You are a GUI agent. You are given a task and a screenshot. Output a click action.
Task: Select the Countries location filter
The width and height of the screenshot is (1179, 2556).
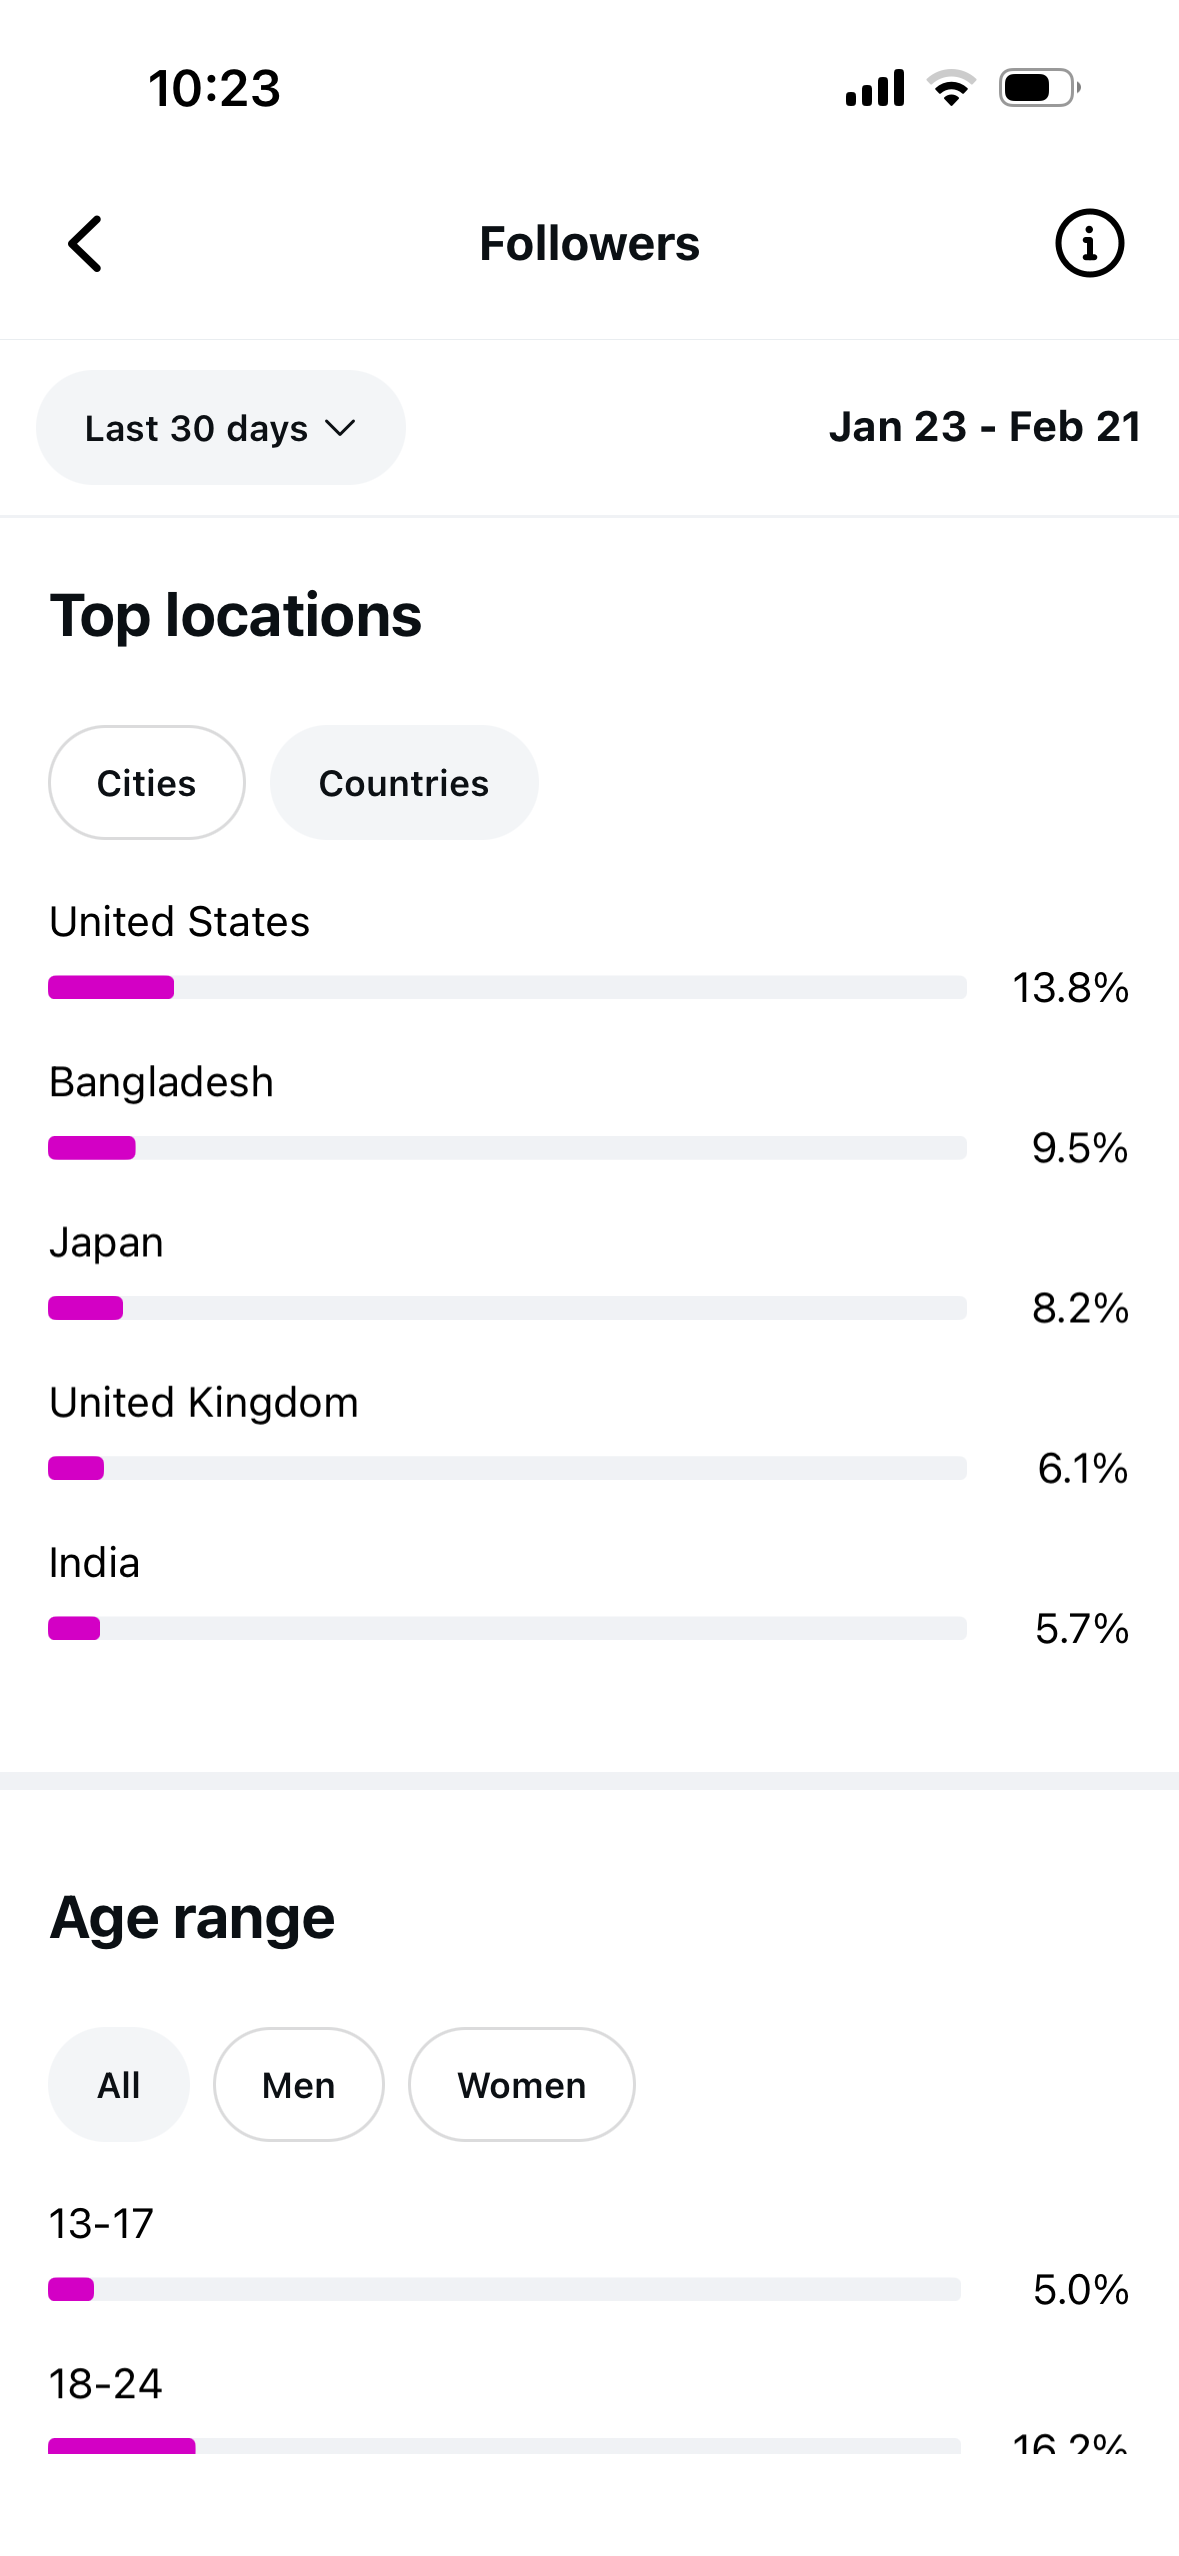point(404,783)
